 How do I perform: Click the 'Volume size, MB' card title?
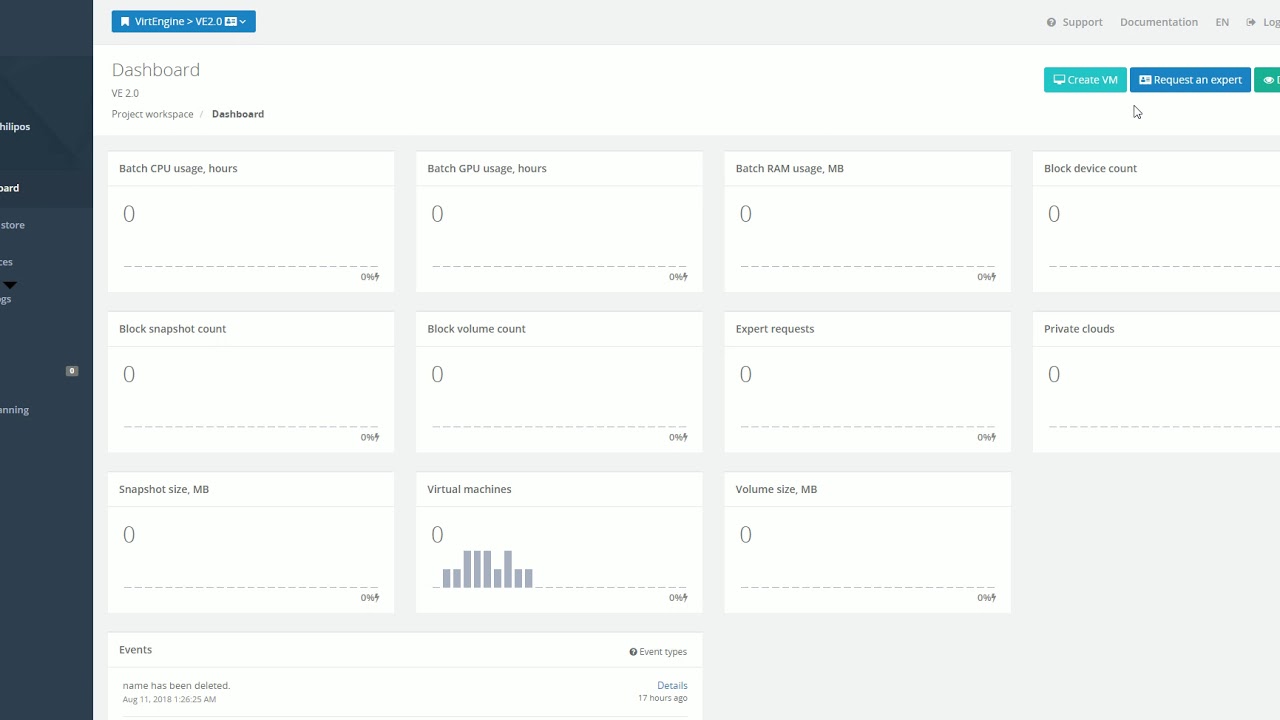776,489
